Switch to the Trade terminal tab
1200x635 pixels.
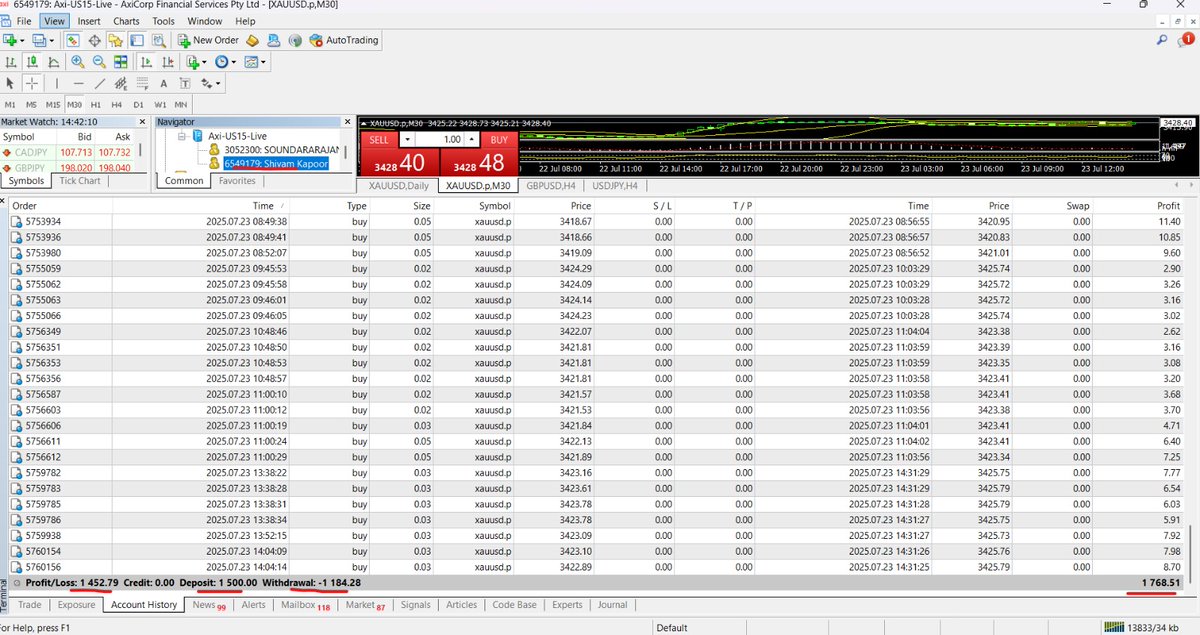(x=30, y=604)
